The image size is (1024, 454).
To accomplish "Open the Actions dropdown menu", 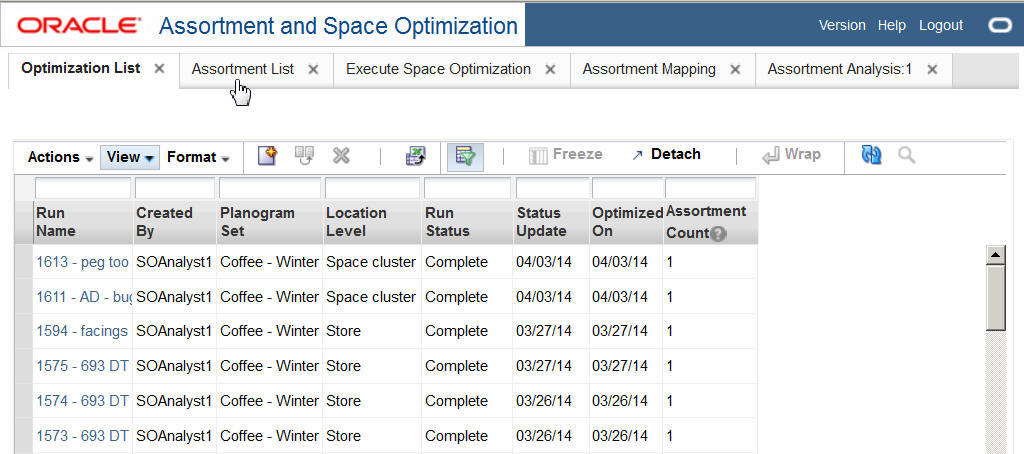I will coord(60,157).
